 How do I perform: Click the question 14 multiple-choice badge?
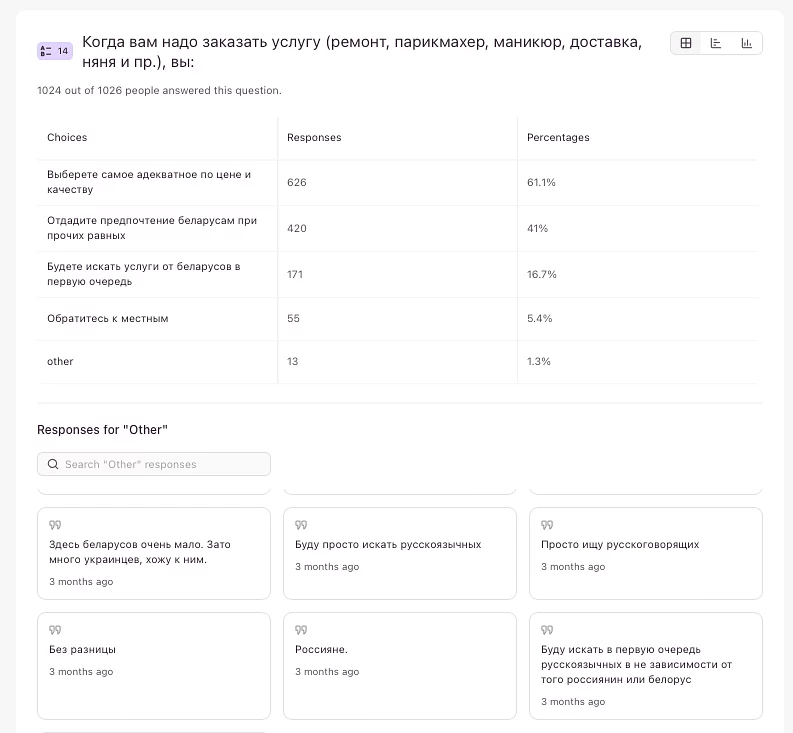click(x=54, y=51)
